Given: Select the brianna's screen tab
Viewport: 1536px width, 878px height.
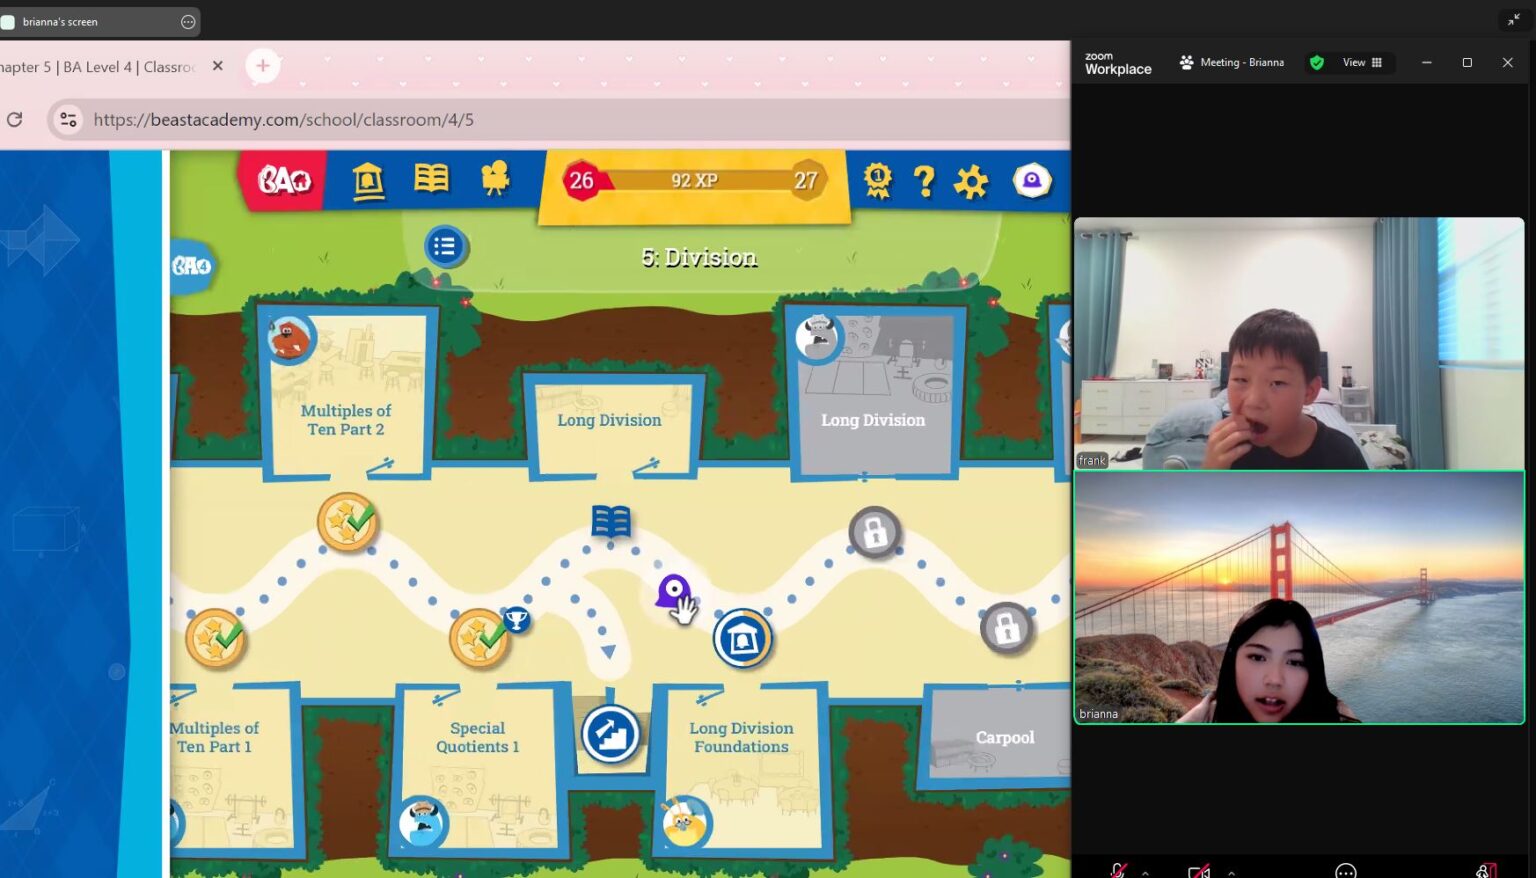Looking at the screenshot, I should [x=99, y=21].
